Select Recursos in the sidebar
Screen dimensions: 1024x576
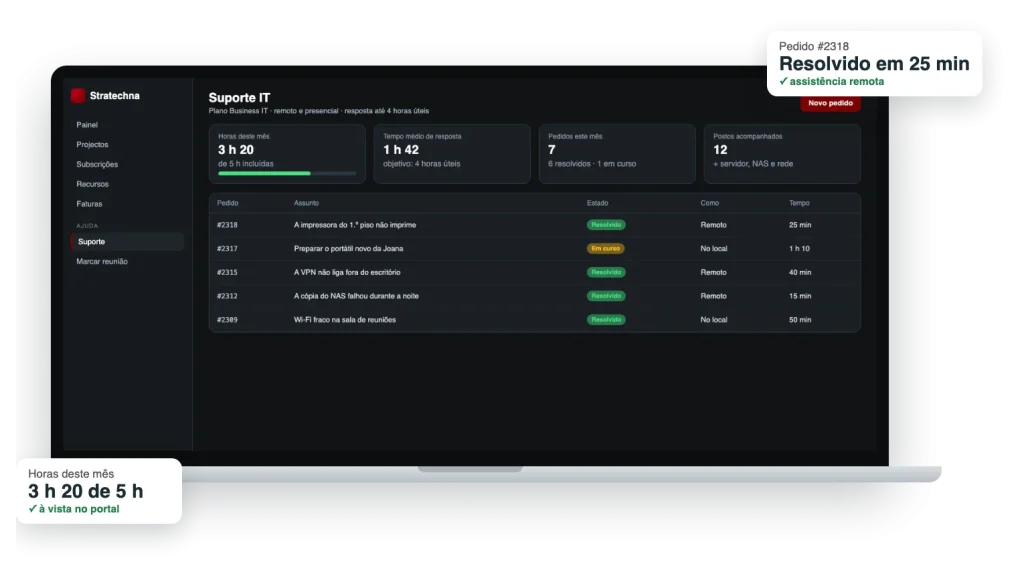(x=92, y=184)
